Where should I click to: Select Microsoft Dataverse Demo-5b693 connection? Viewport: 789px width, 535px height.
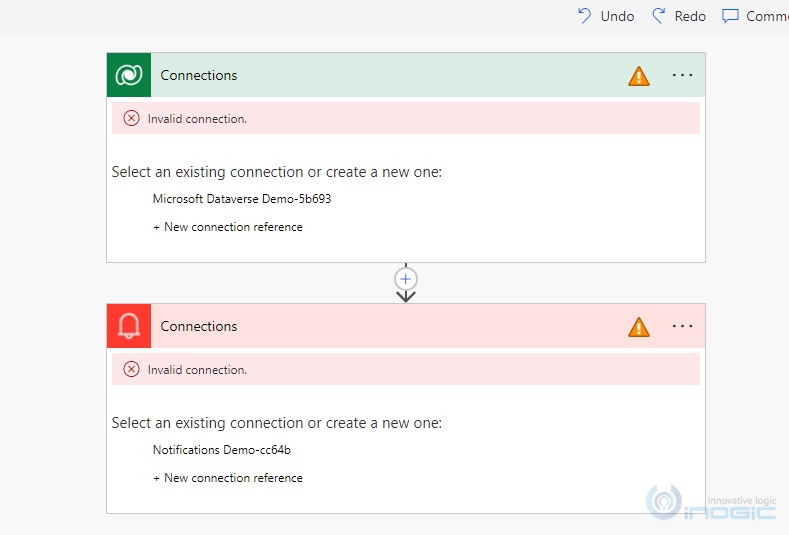(242, 199)
